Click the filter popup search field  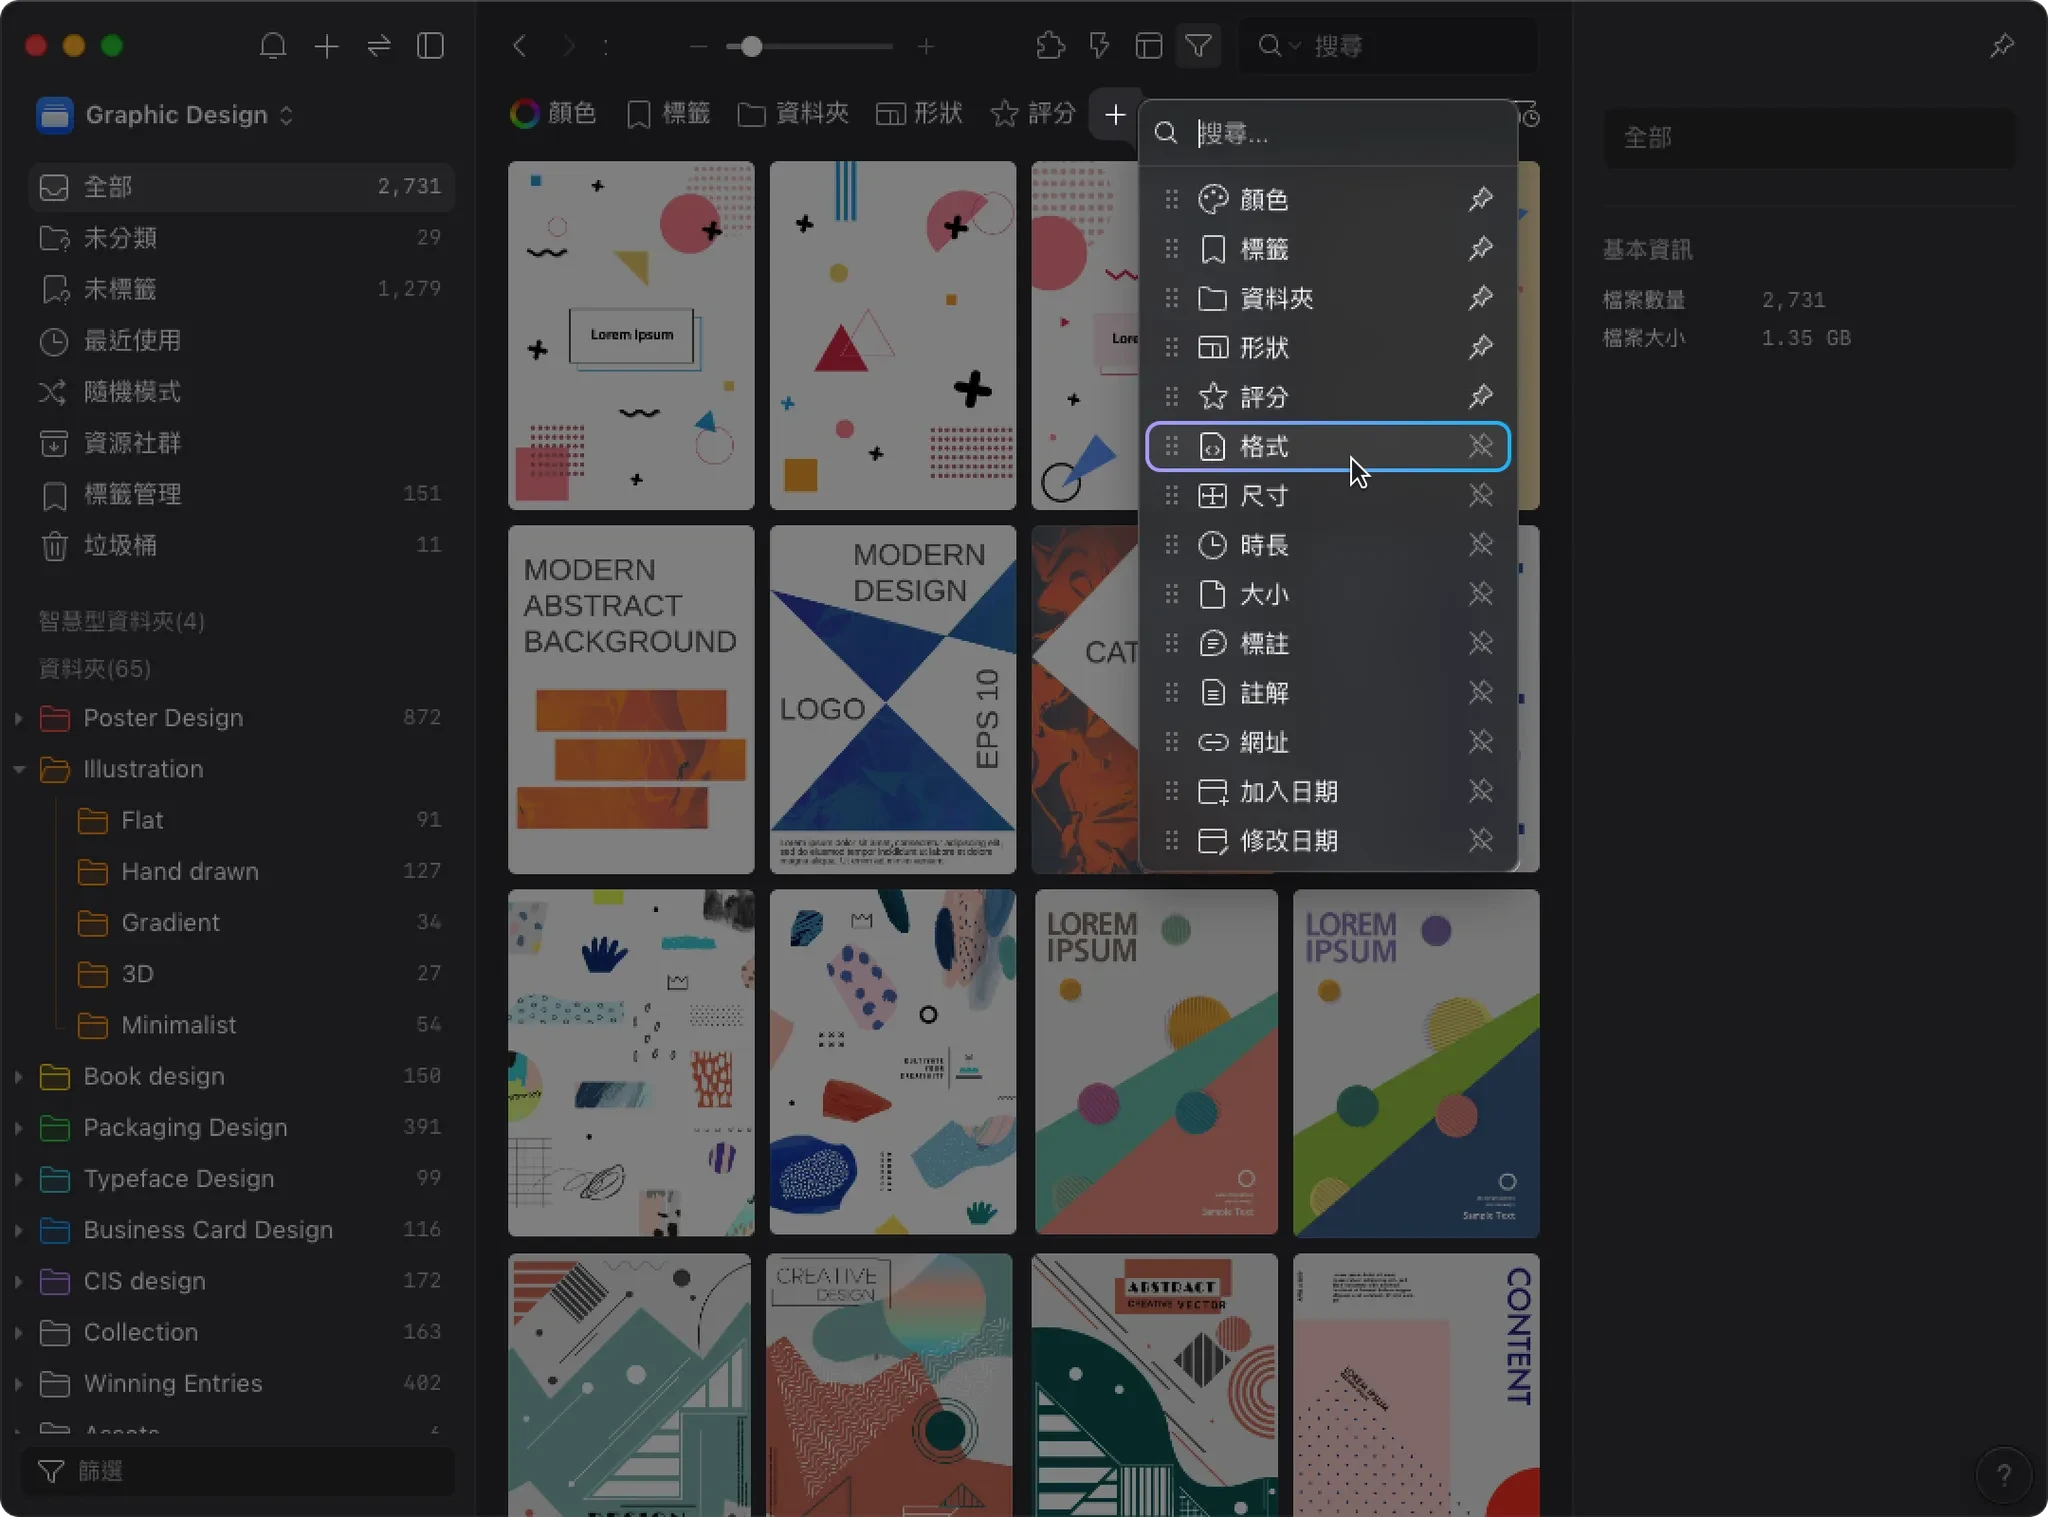click(x=1328, y=133)
